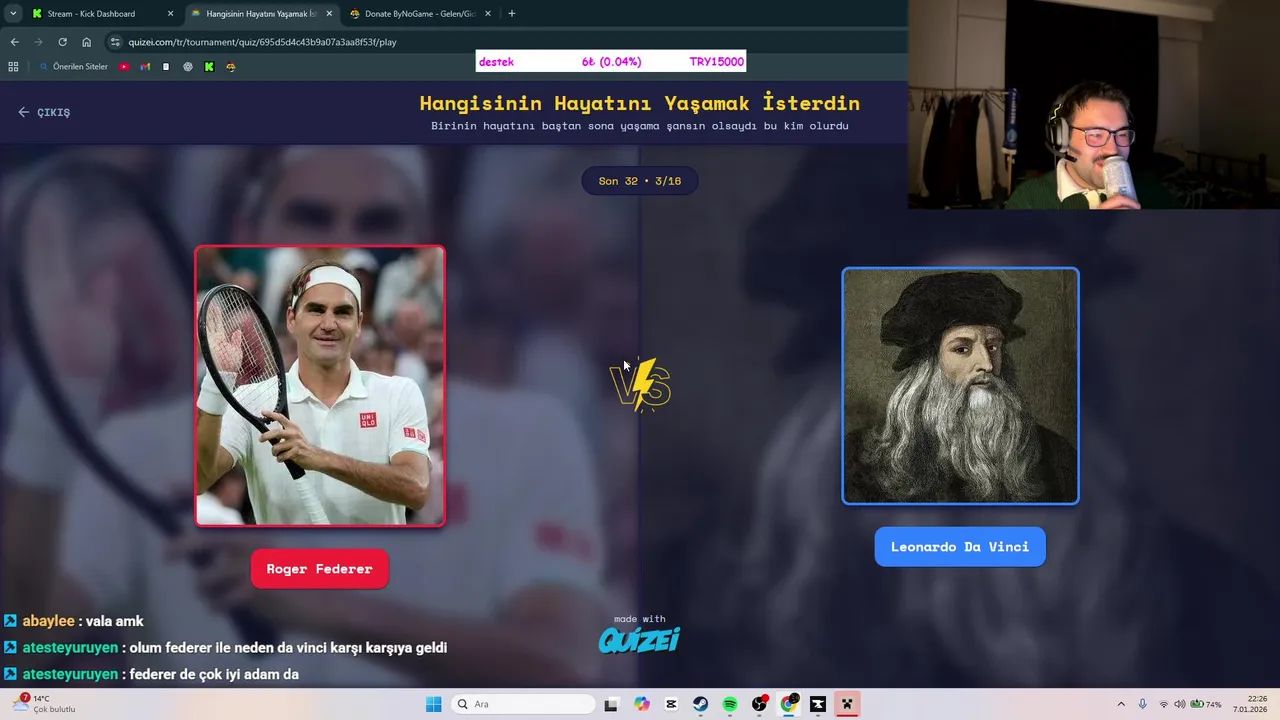This screenshot has width=1280, height=720.
Task: Open the black anvil app on taskbar
Action: [818, 704]
